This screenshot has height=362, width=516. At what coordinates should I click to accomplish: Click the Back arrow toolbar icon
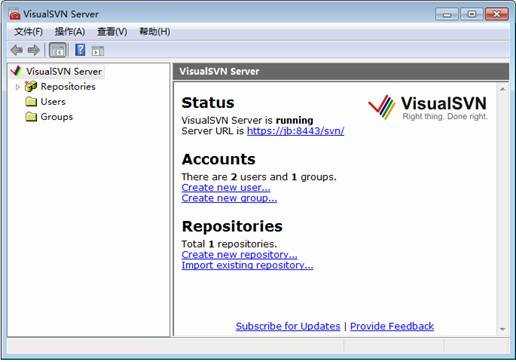(17, 50)
